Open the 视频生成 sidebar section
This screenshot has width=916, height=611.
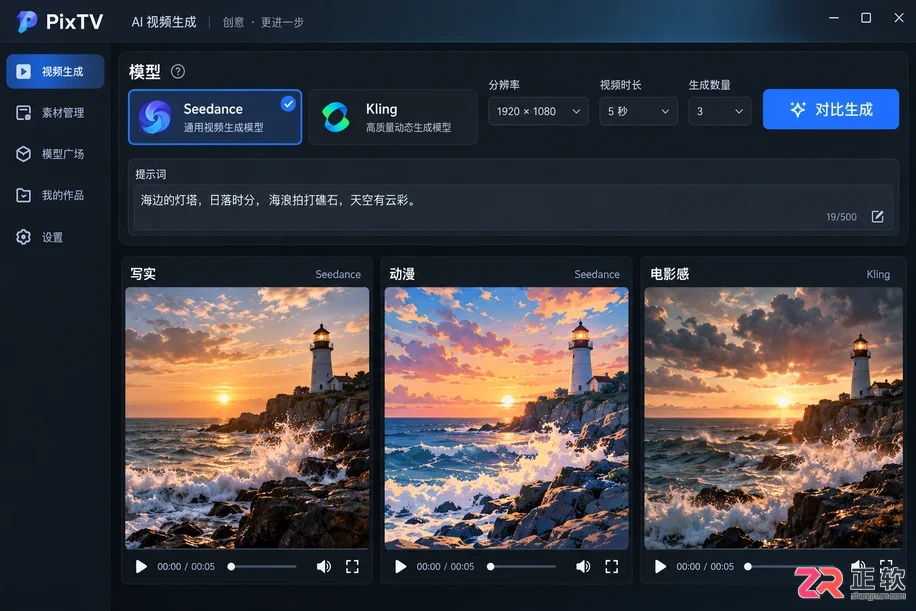(55, 72)
